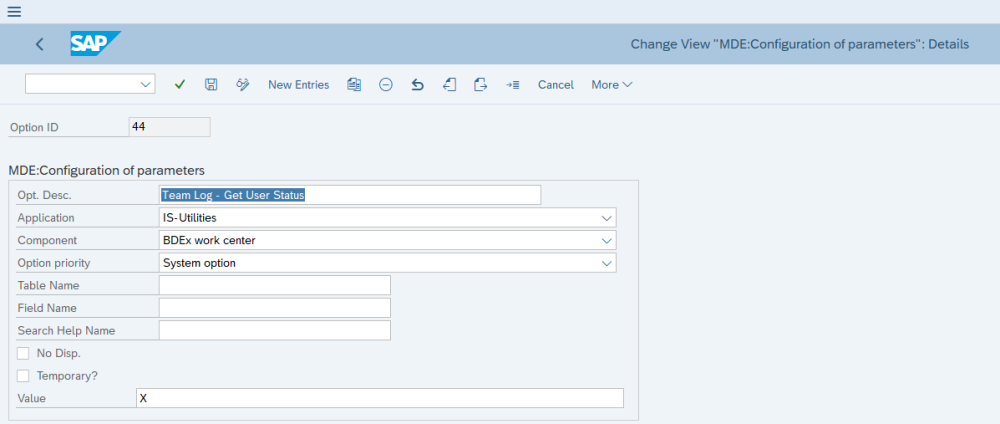Screen dimensions: 1000x424
Task: Click the green checkmark Enter icon
Action: [180, 85]
